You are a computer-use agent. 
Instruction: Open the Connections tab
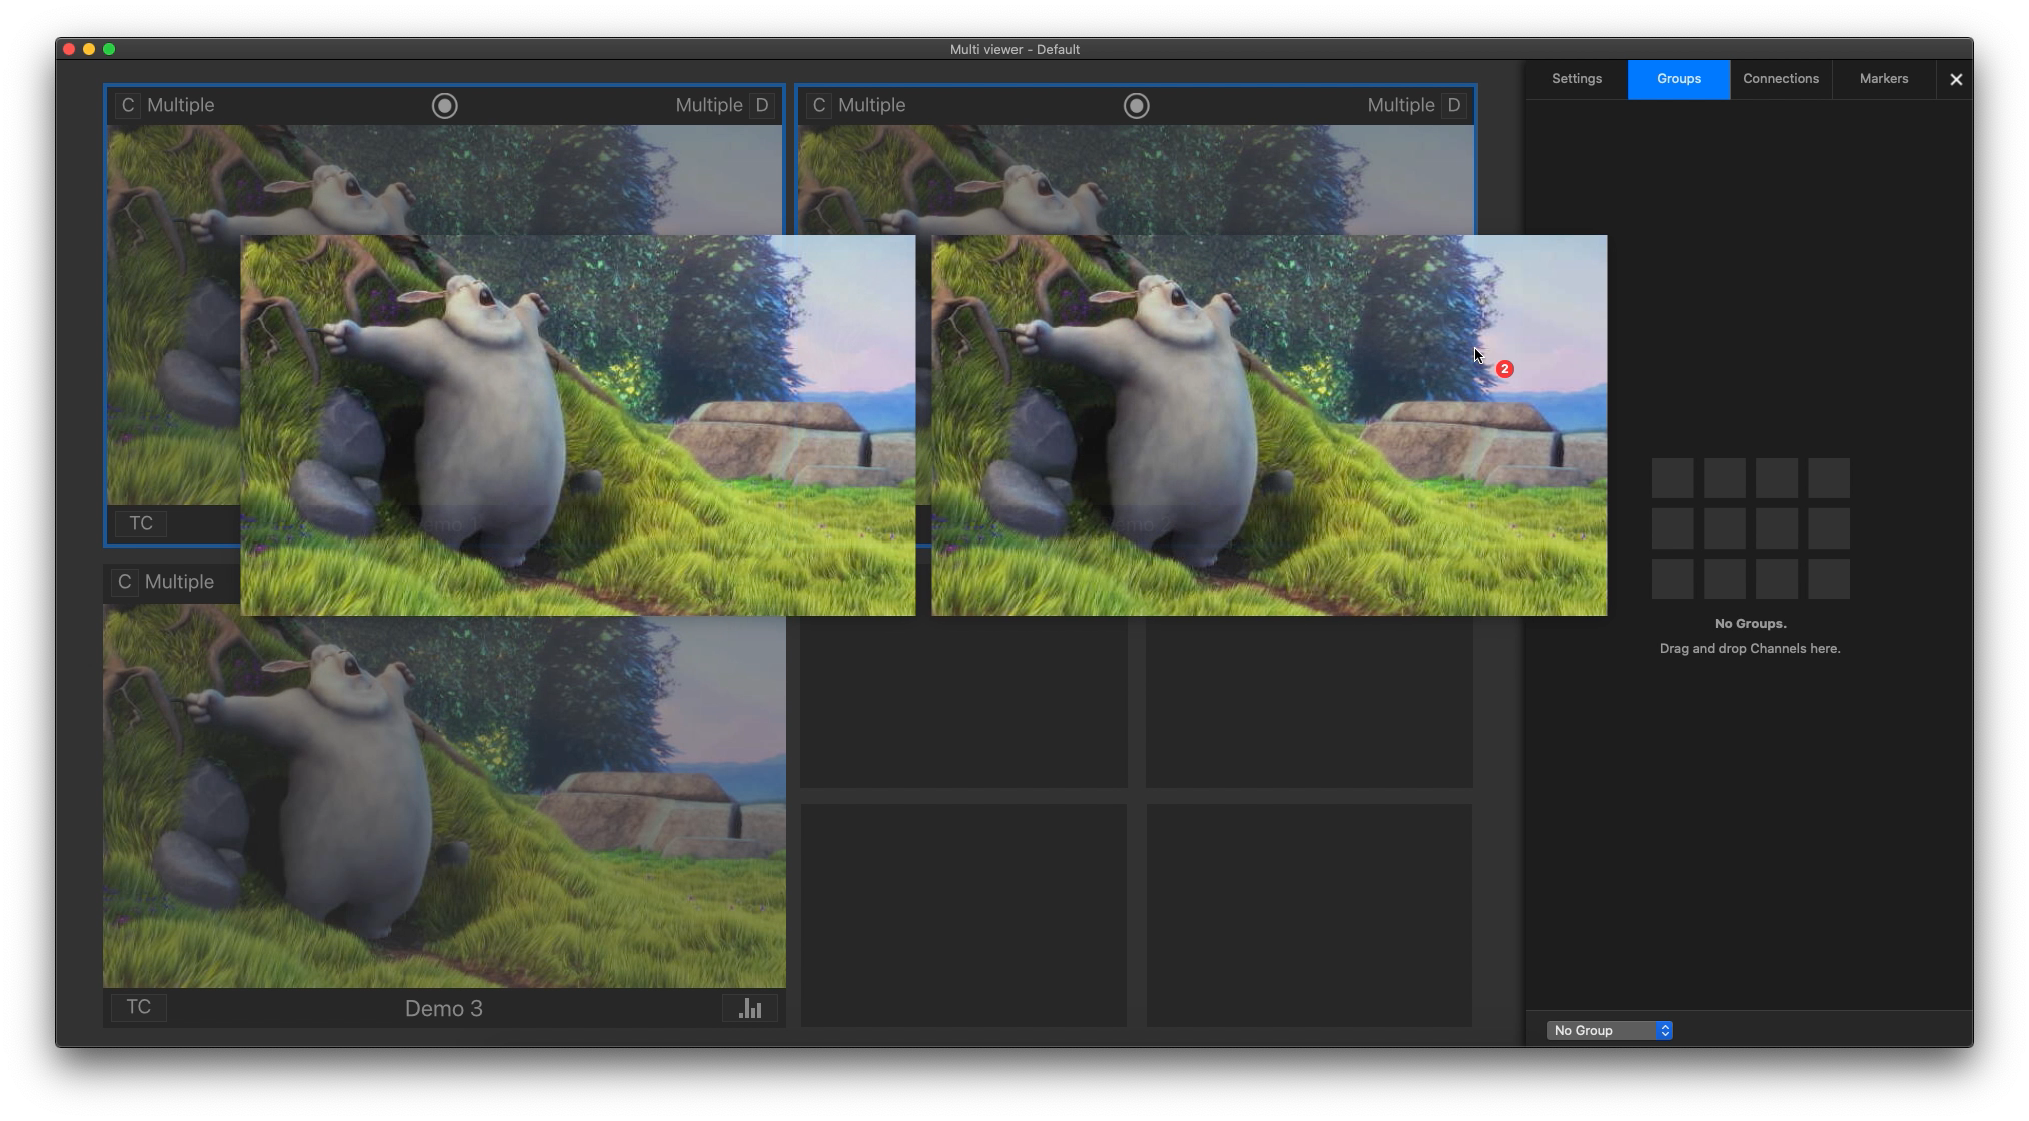click(x=1780, y=79)
